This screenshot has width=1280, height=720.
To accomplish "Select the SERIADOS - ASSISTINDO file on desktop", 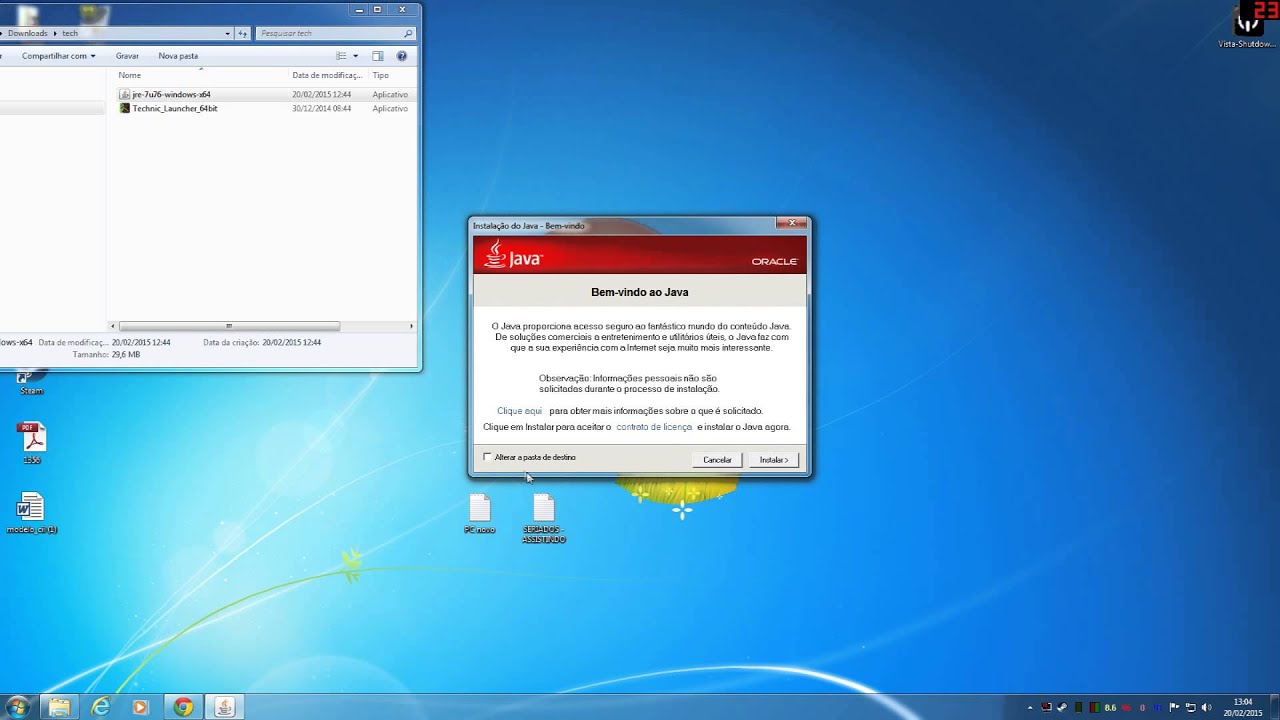I will pyautogui.click(x=543, y=519).
